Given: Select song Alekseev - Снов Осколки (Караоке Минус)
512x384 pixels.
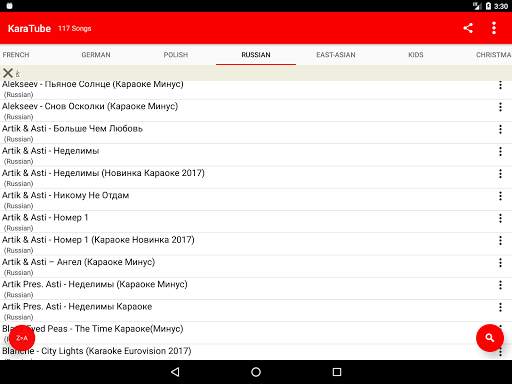Looking at the screenshot, I should 256,111.
